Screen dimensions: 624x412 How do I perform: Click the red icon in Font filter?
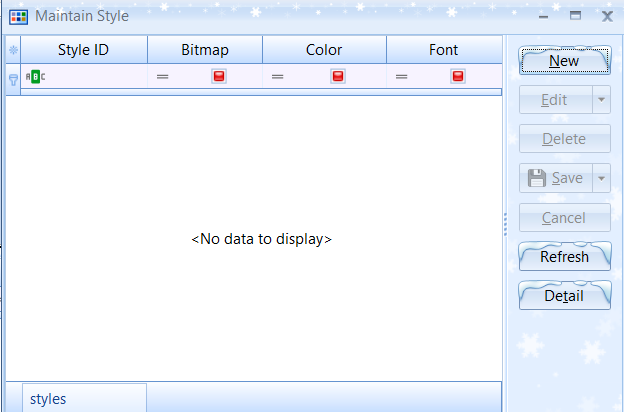point(458,77)
